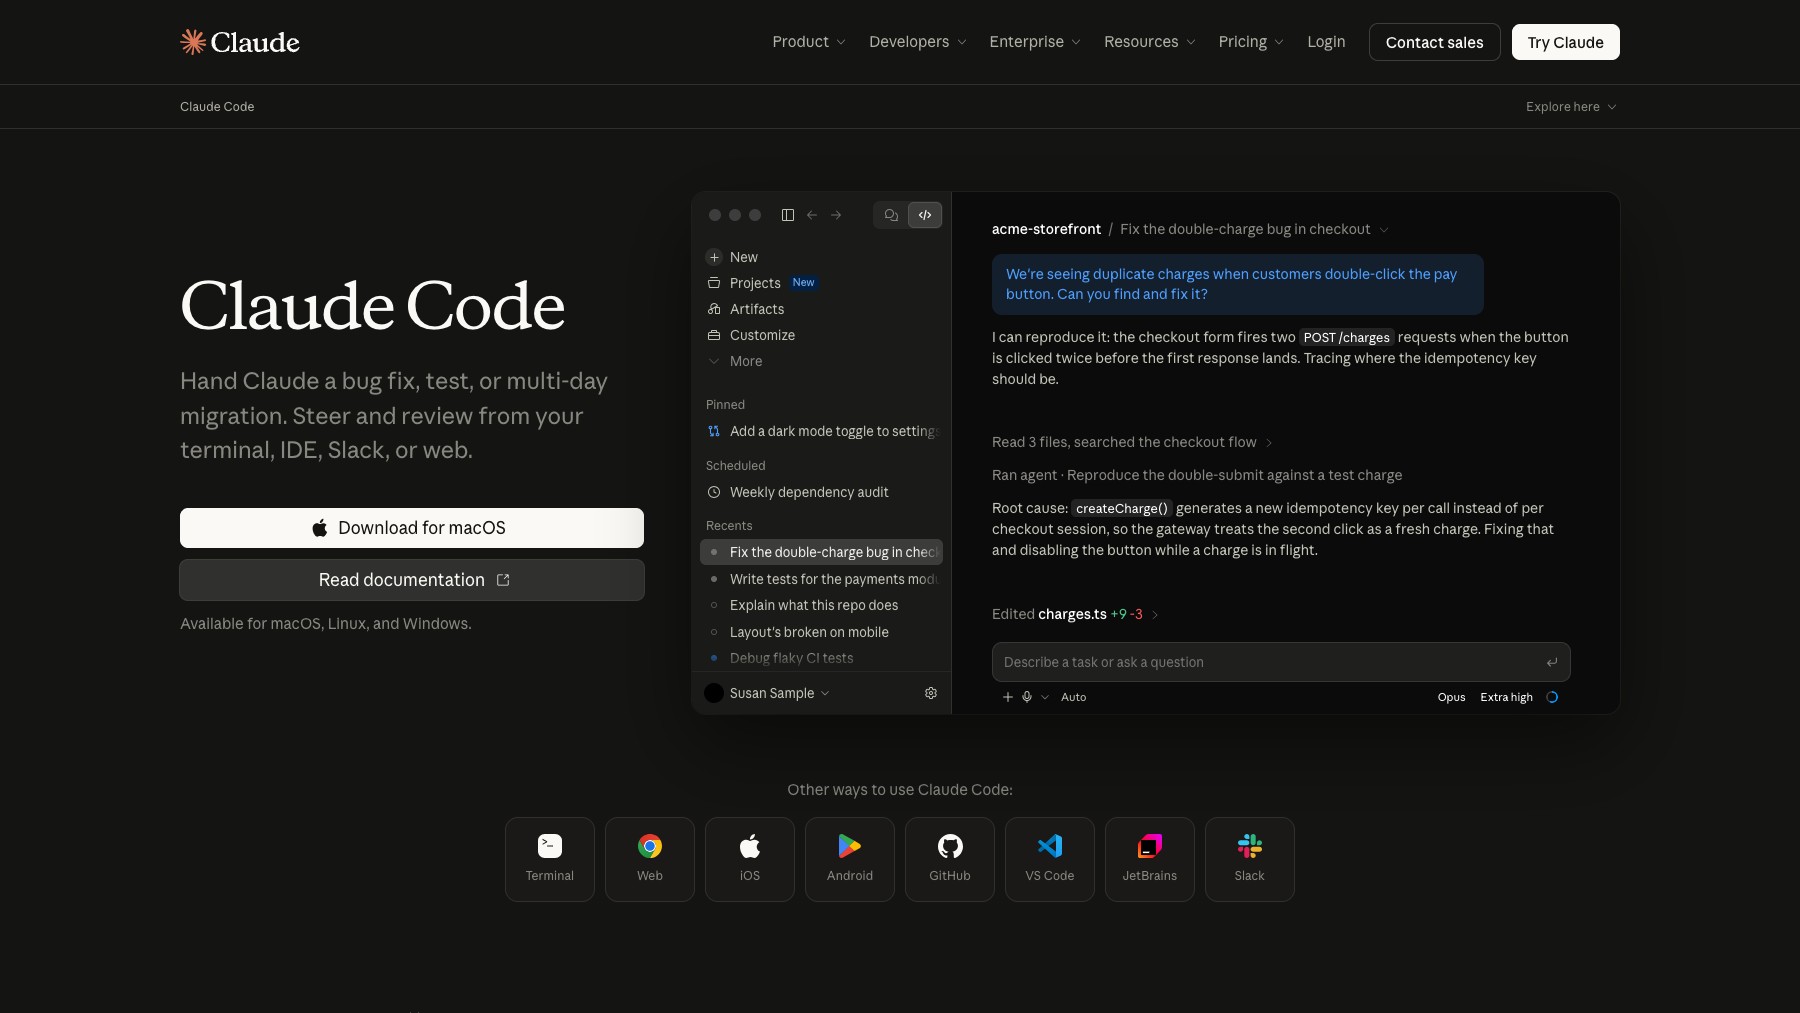Image resolution: width=1800 pixels, height=1013 pixels.
Task: Open the GitHub tile
Action: point(950,859)
